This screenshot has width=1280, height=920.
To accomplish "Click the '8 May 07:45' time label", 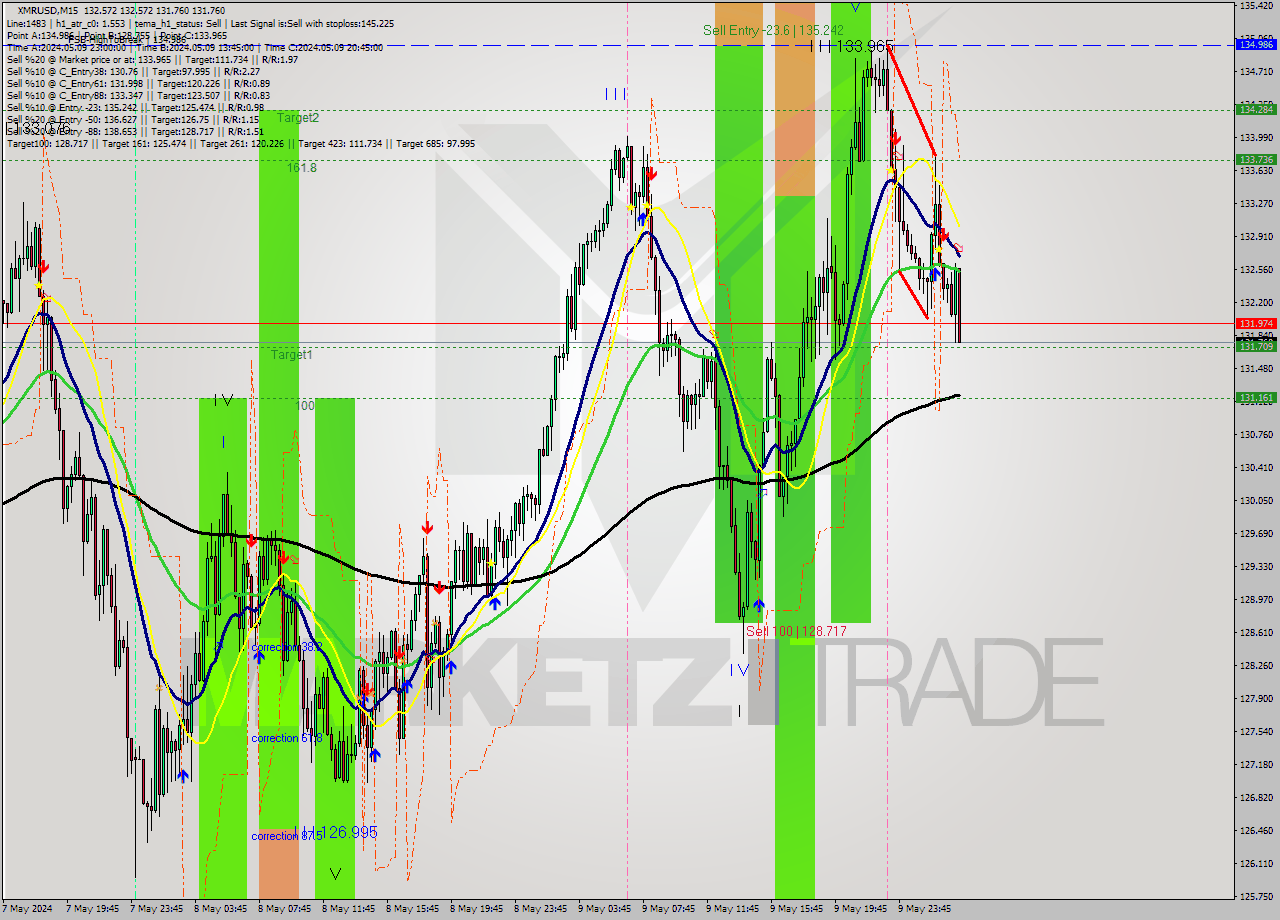I will [284, 909].
